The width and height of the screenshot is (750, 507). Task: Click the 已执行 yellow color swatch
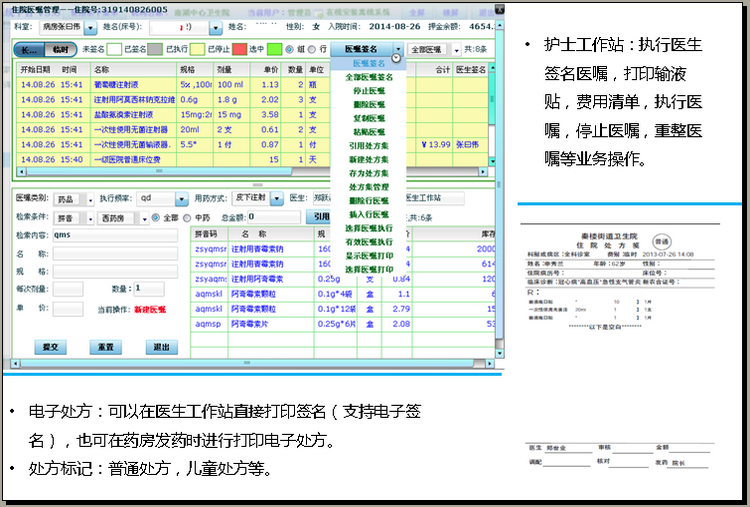tap(197, 49)
